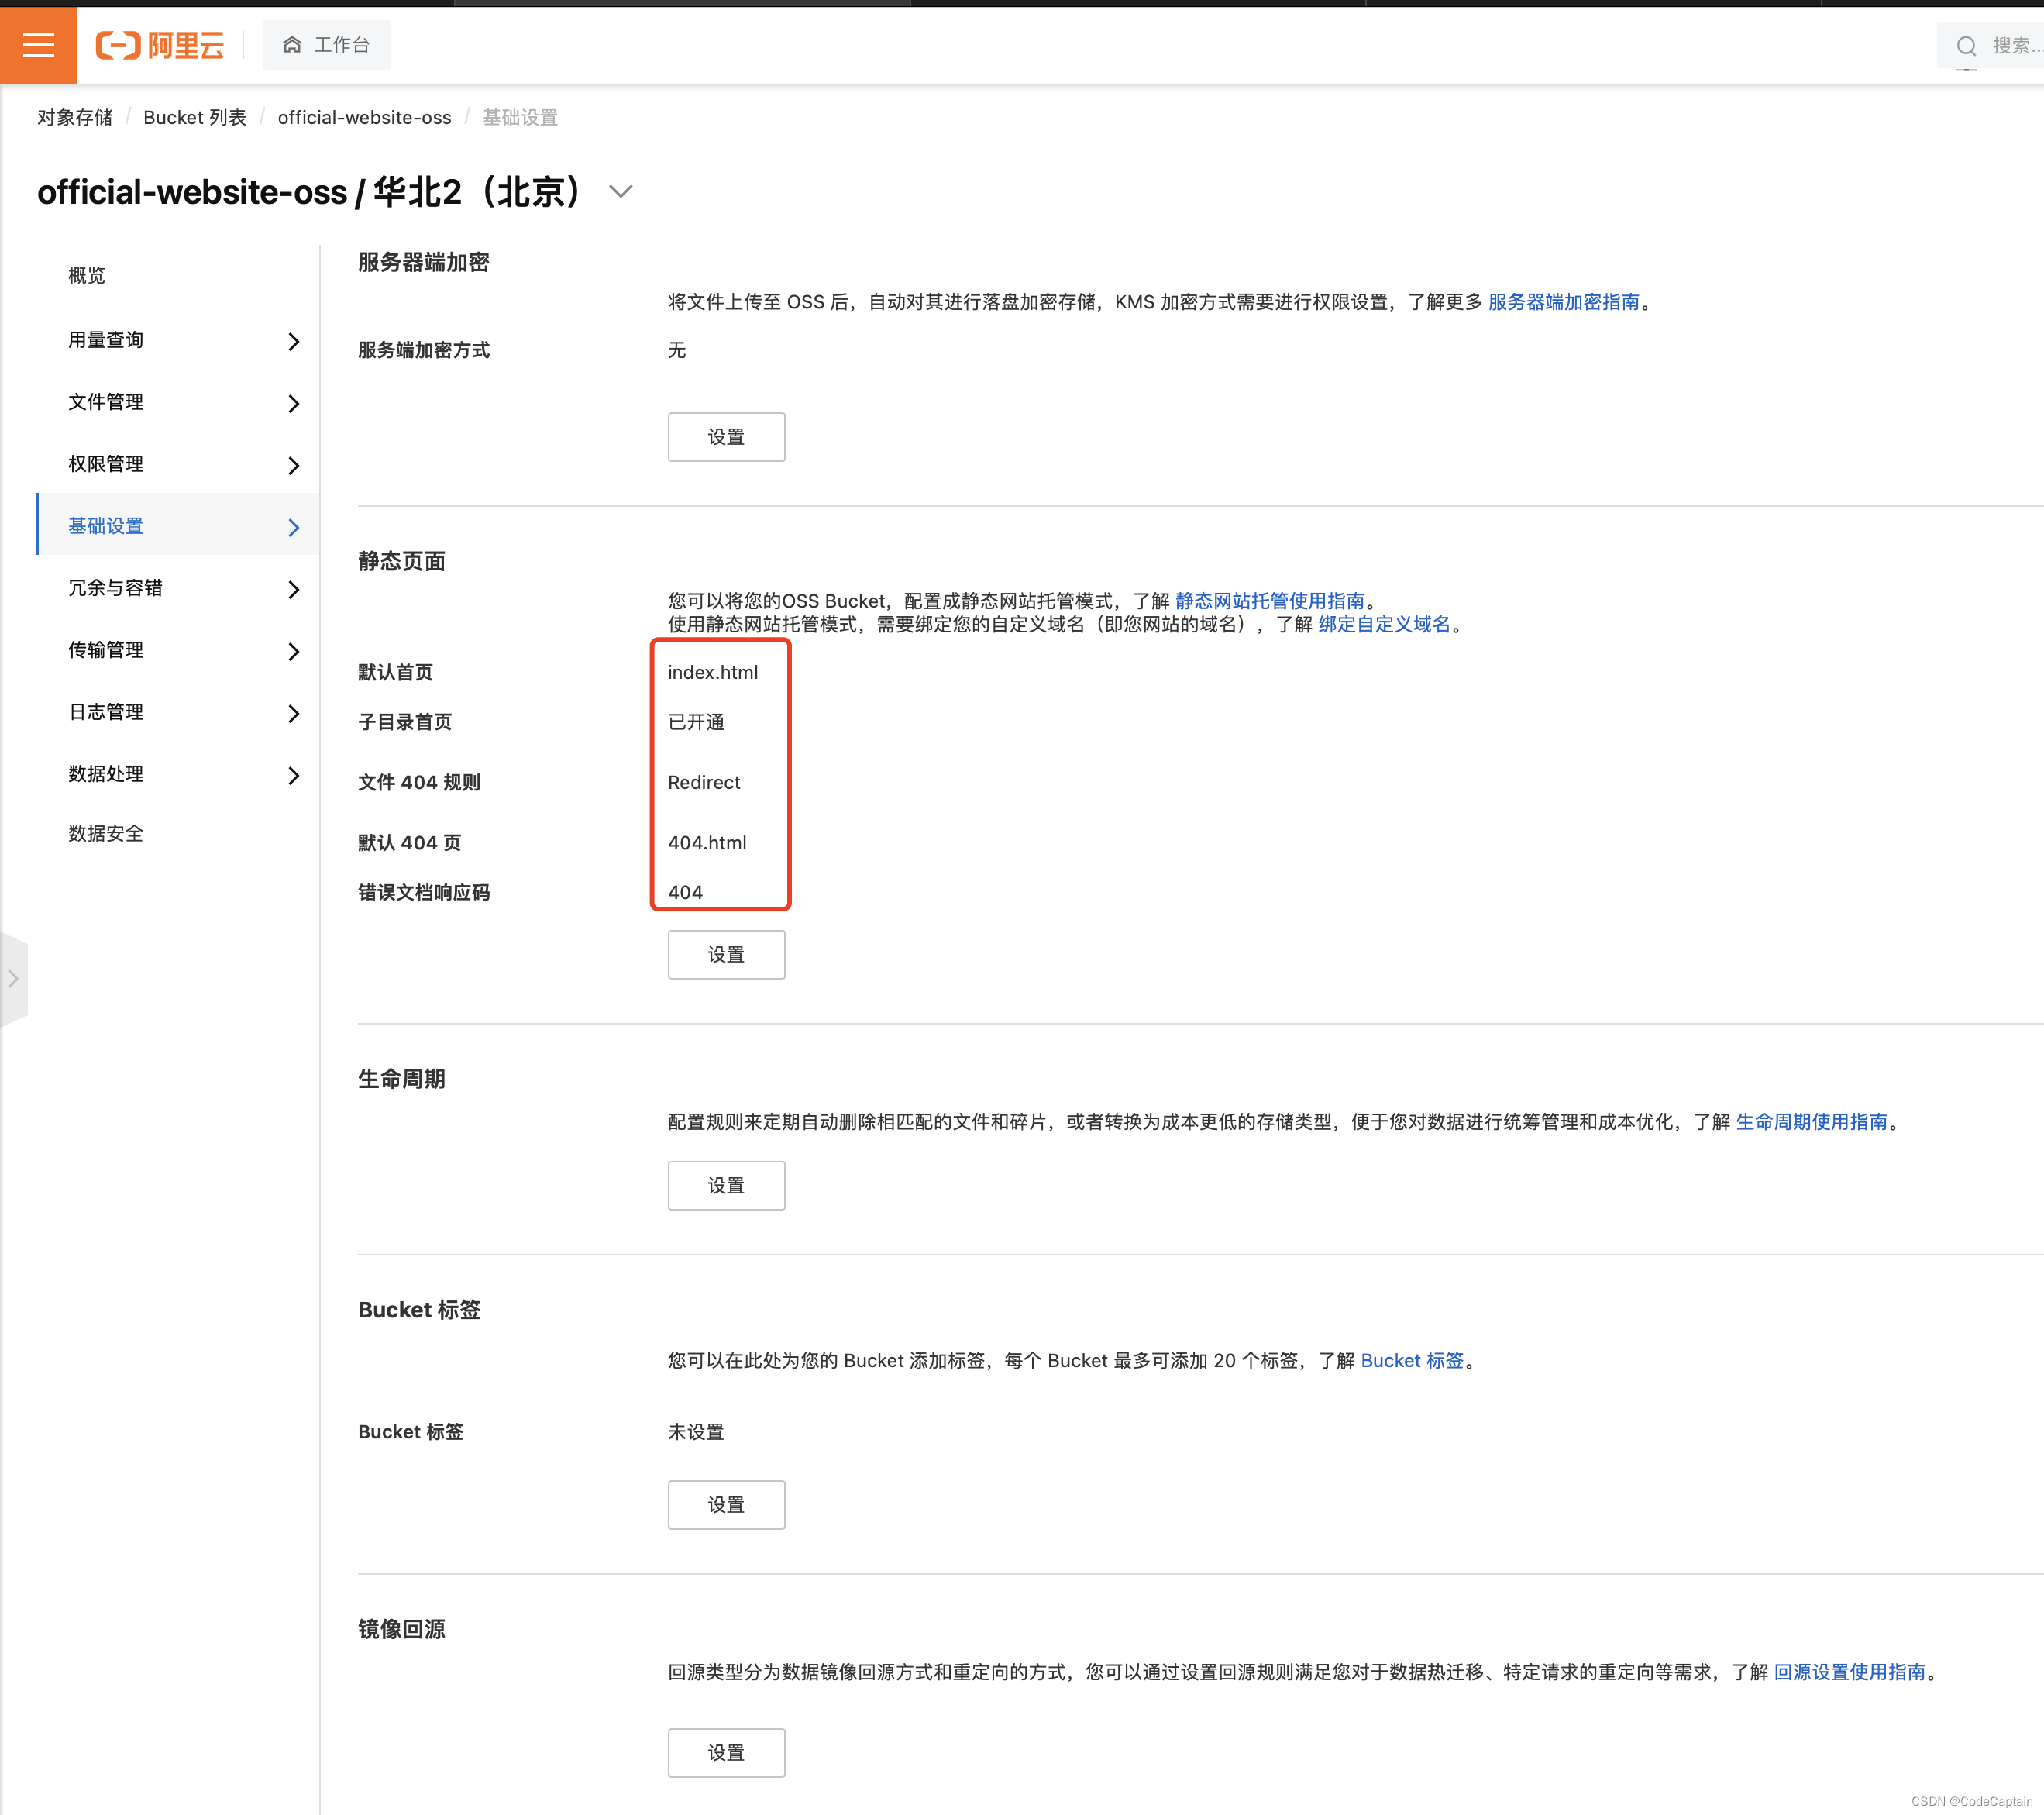Open official-website-oss breadcrumb link

pos(364,117)
